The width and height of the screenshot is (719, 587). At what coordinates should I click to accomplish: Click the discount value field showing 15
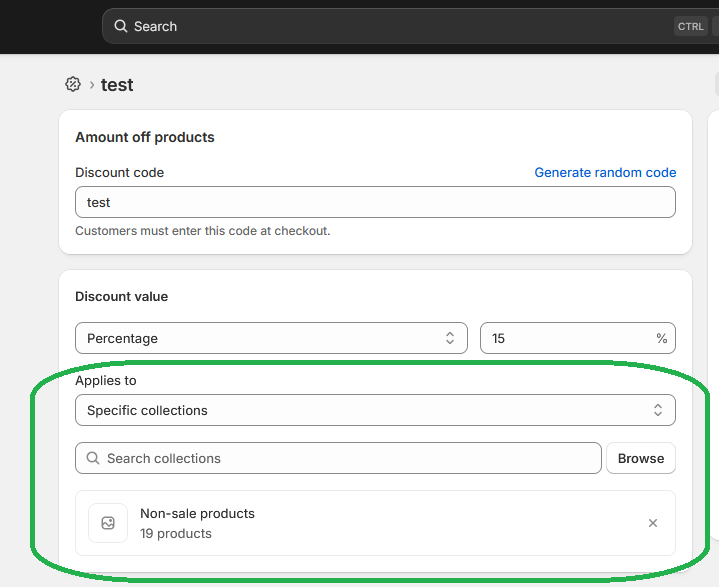565,338
